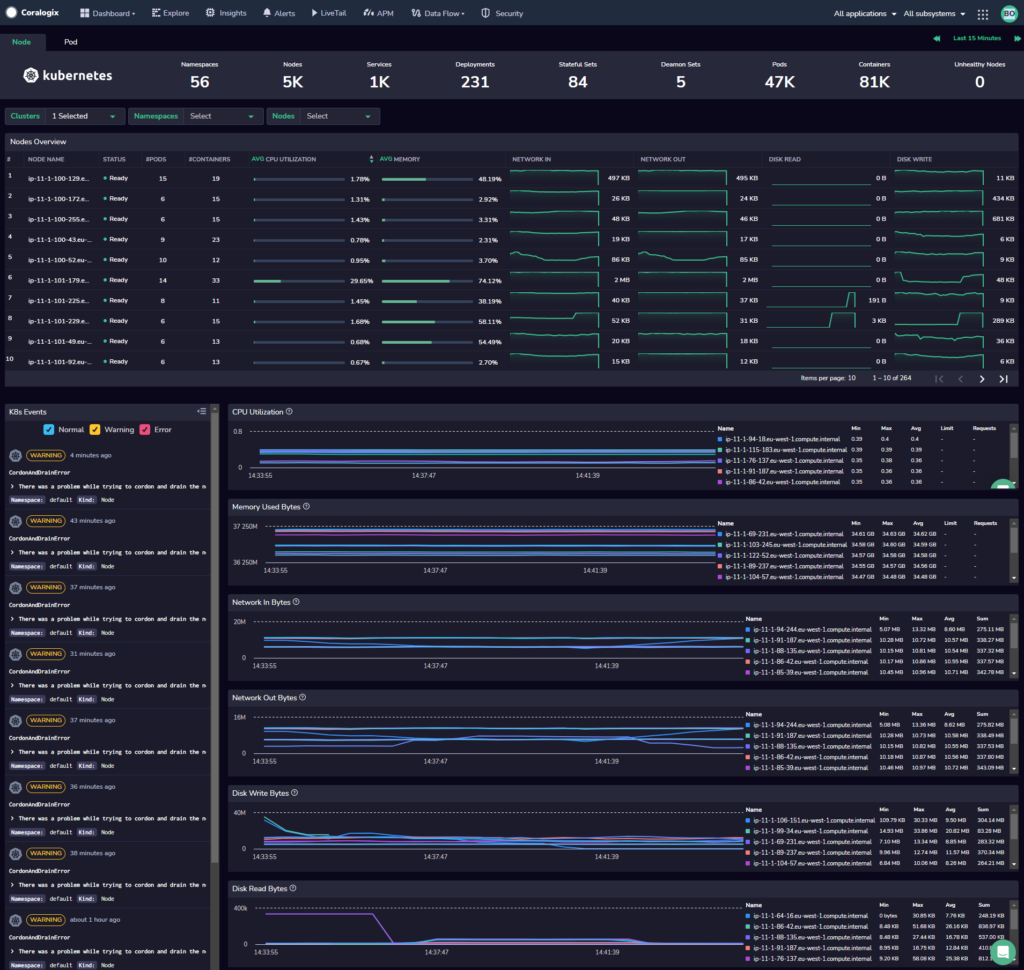Expand the 43 minutes ago warning event
The image size is (1024, 970).
12,553
